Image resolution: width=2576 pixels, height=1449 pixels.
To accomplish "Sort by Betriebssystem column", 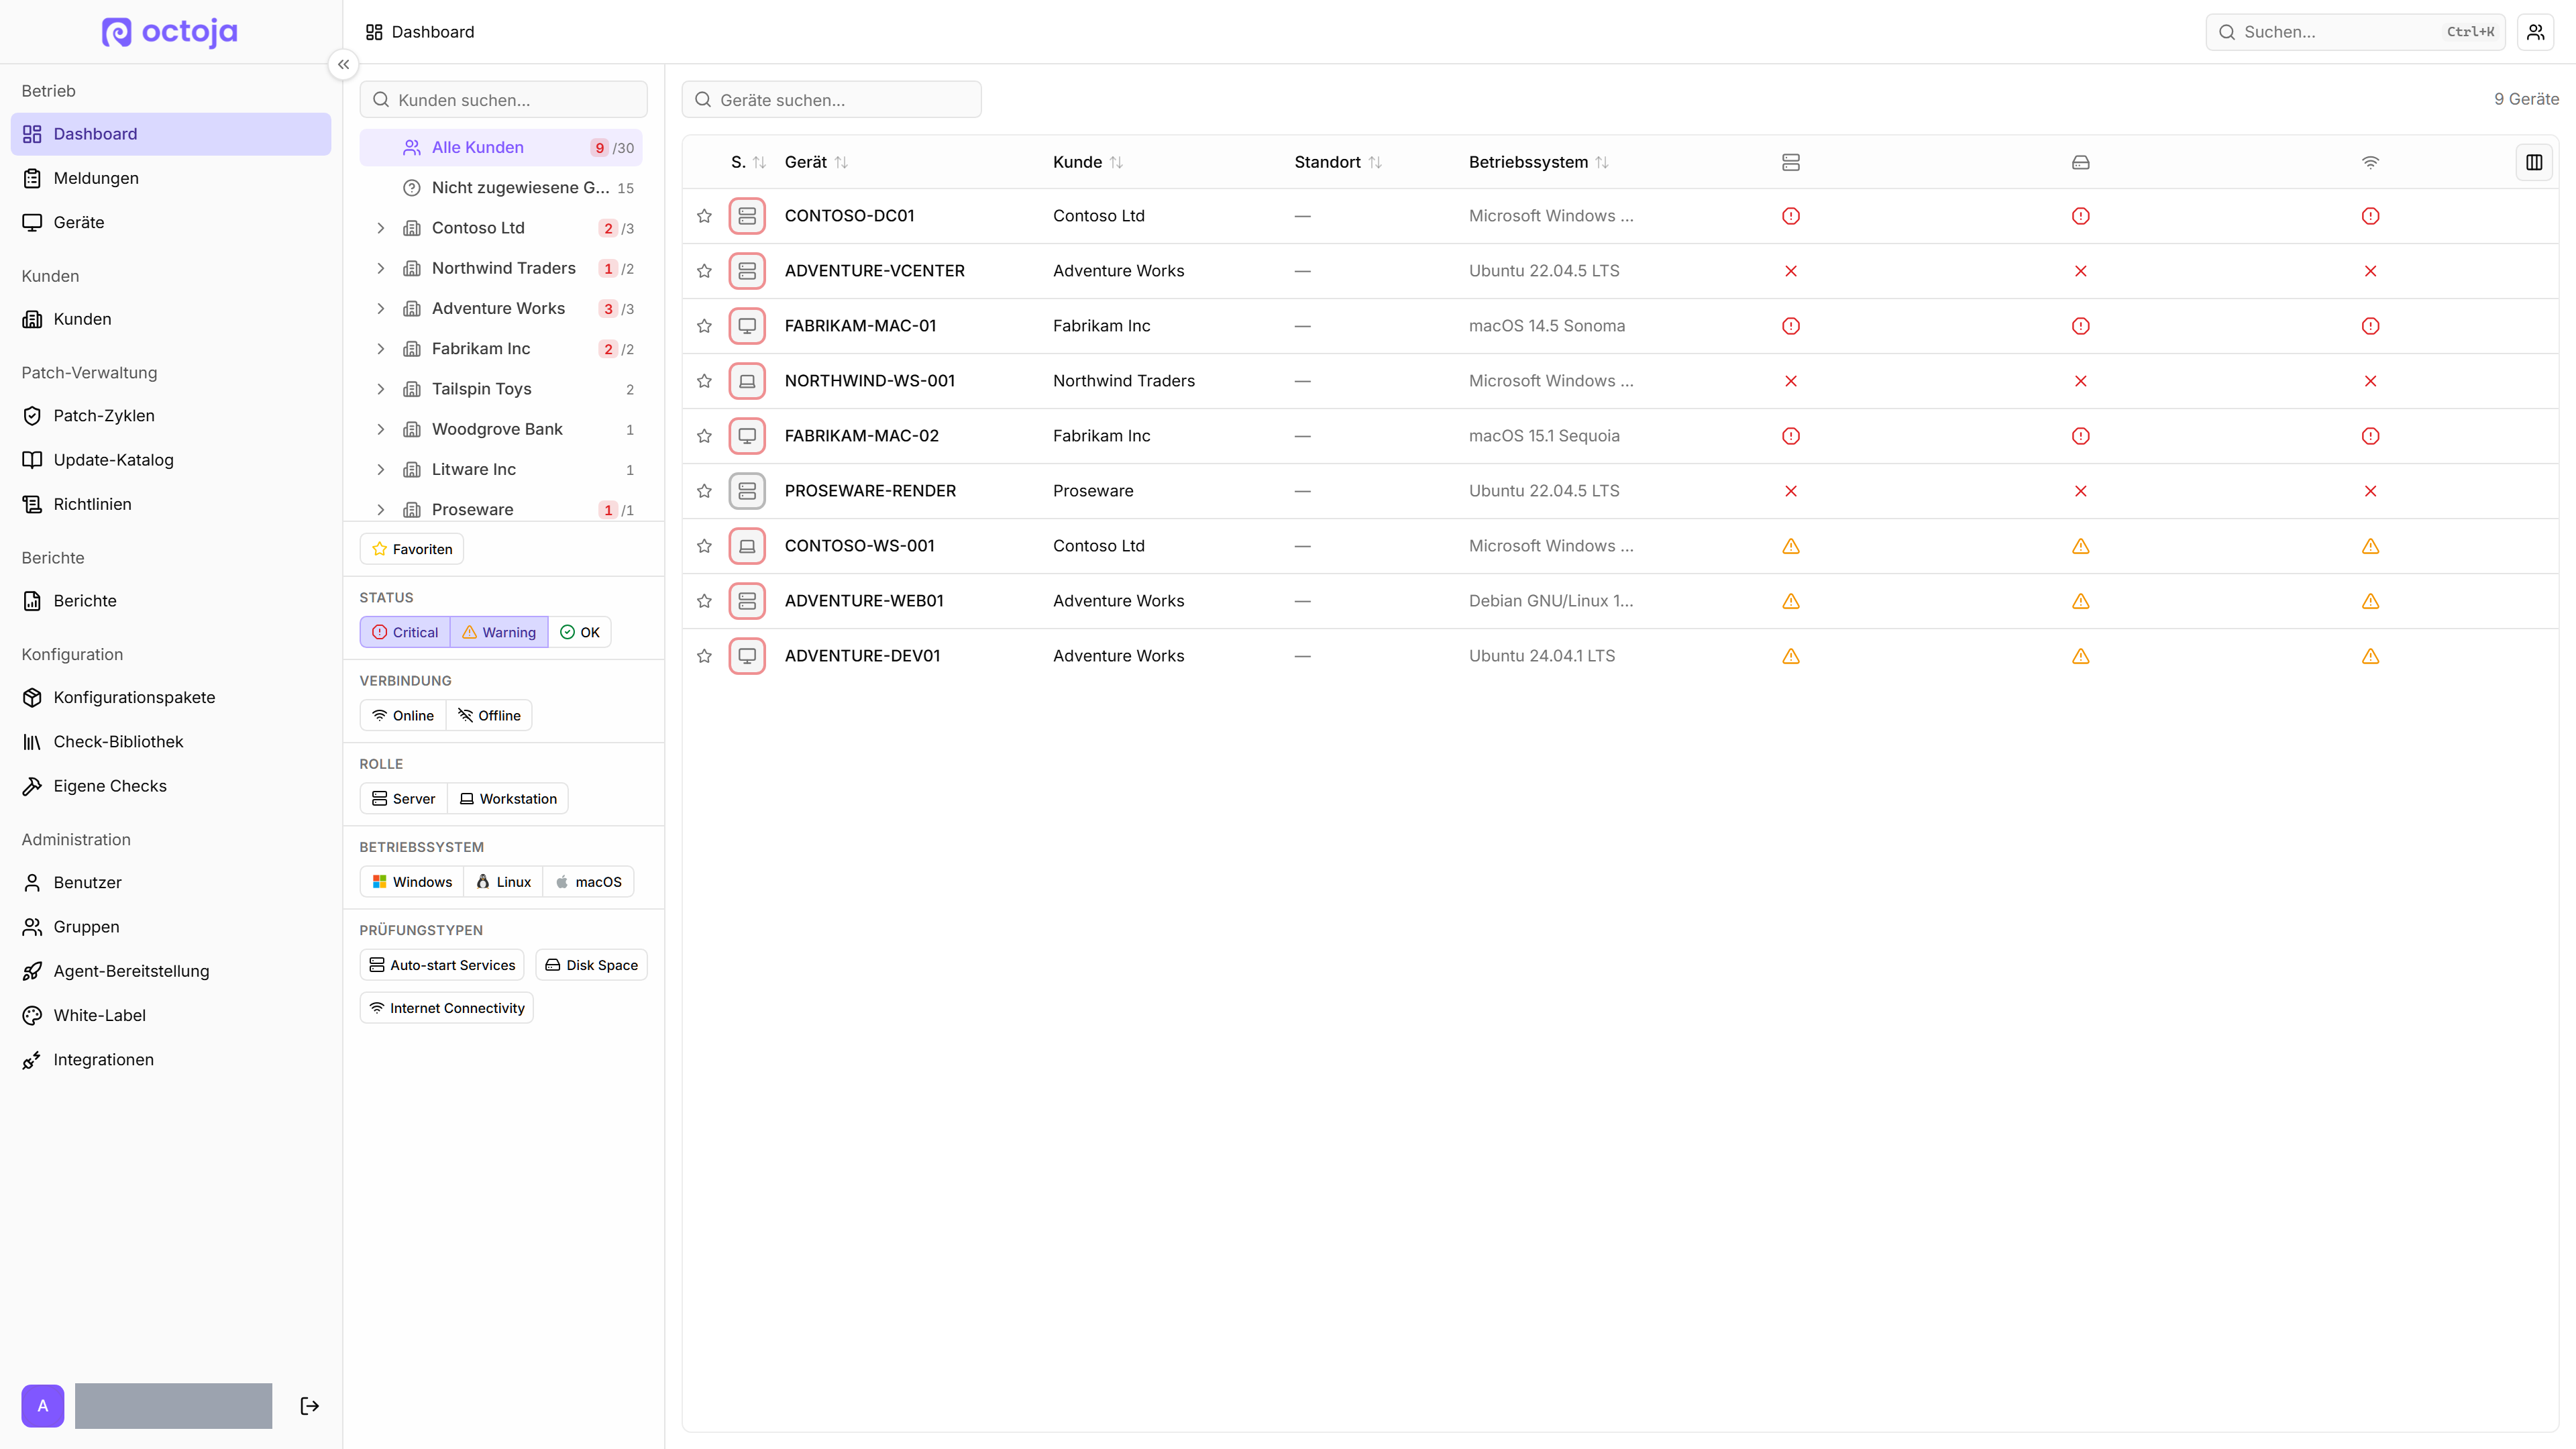I will click(x=1538, y=162).
